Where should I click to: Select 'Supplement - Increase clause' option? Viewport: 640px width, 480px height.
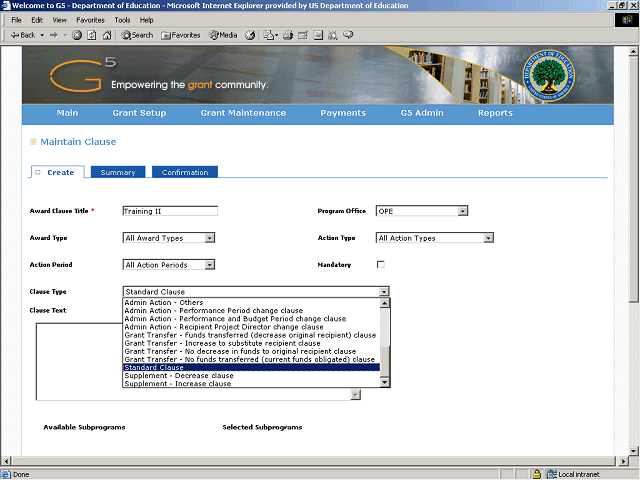(251, 384)
